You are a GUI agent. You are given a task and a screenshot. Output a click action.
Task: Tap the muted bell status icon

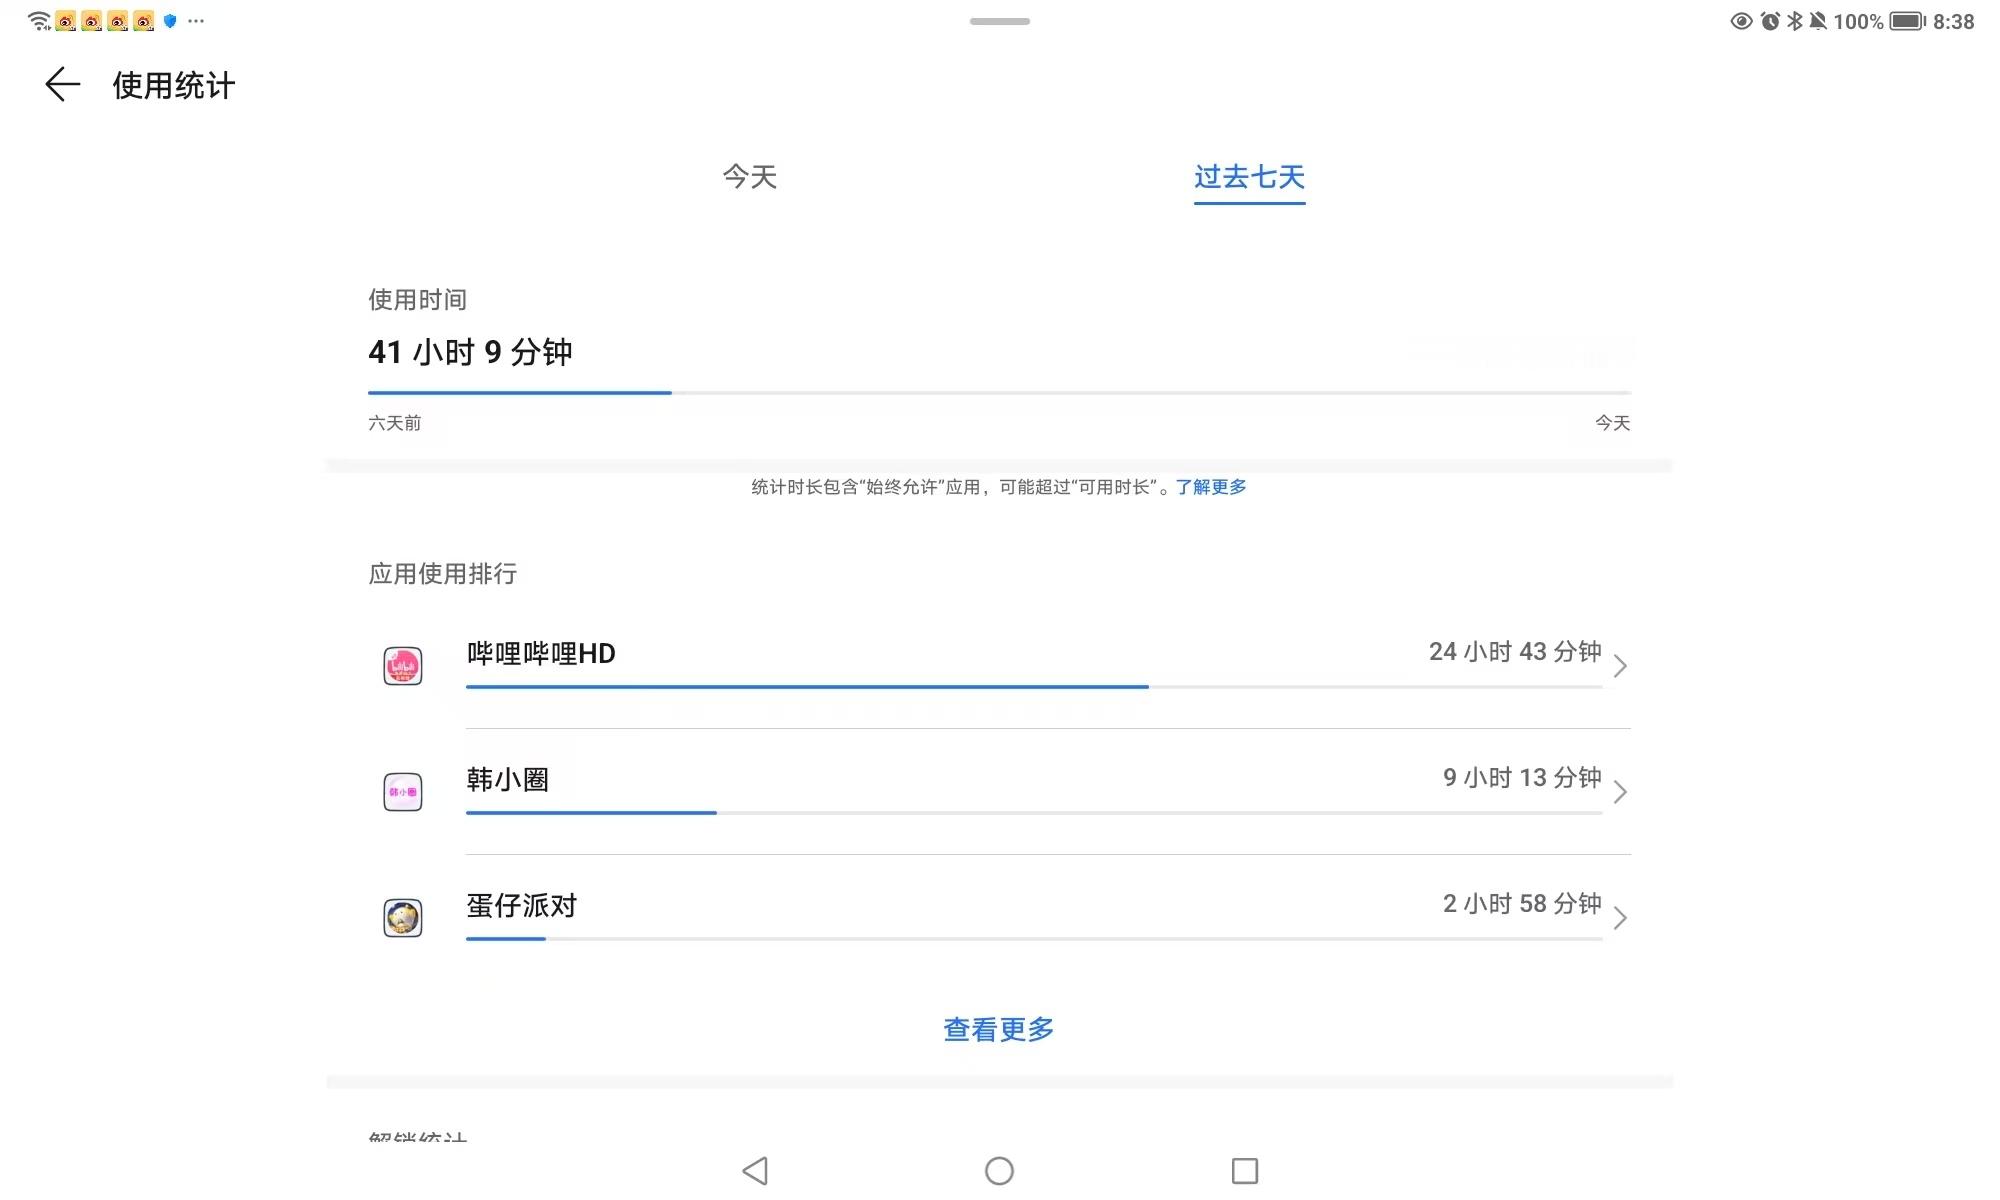tap(1818, 21)
